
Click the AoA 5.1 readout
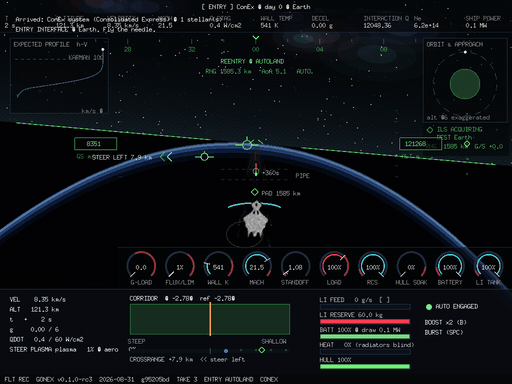[274, 71]
